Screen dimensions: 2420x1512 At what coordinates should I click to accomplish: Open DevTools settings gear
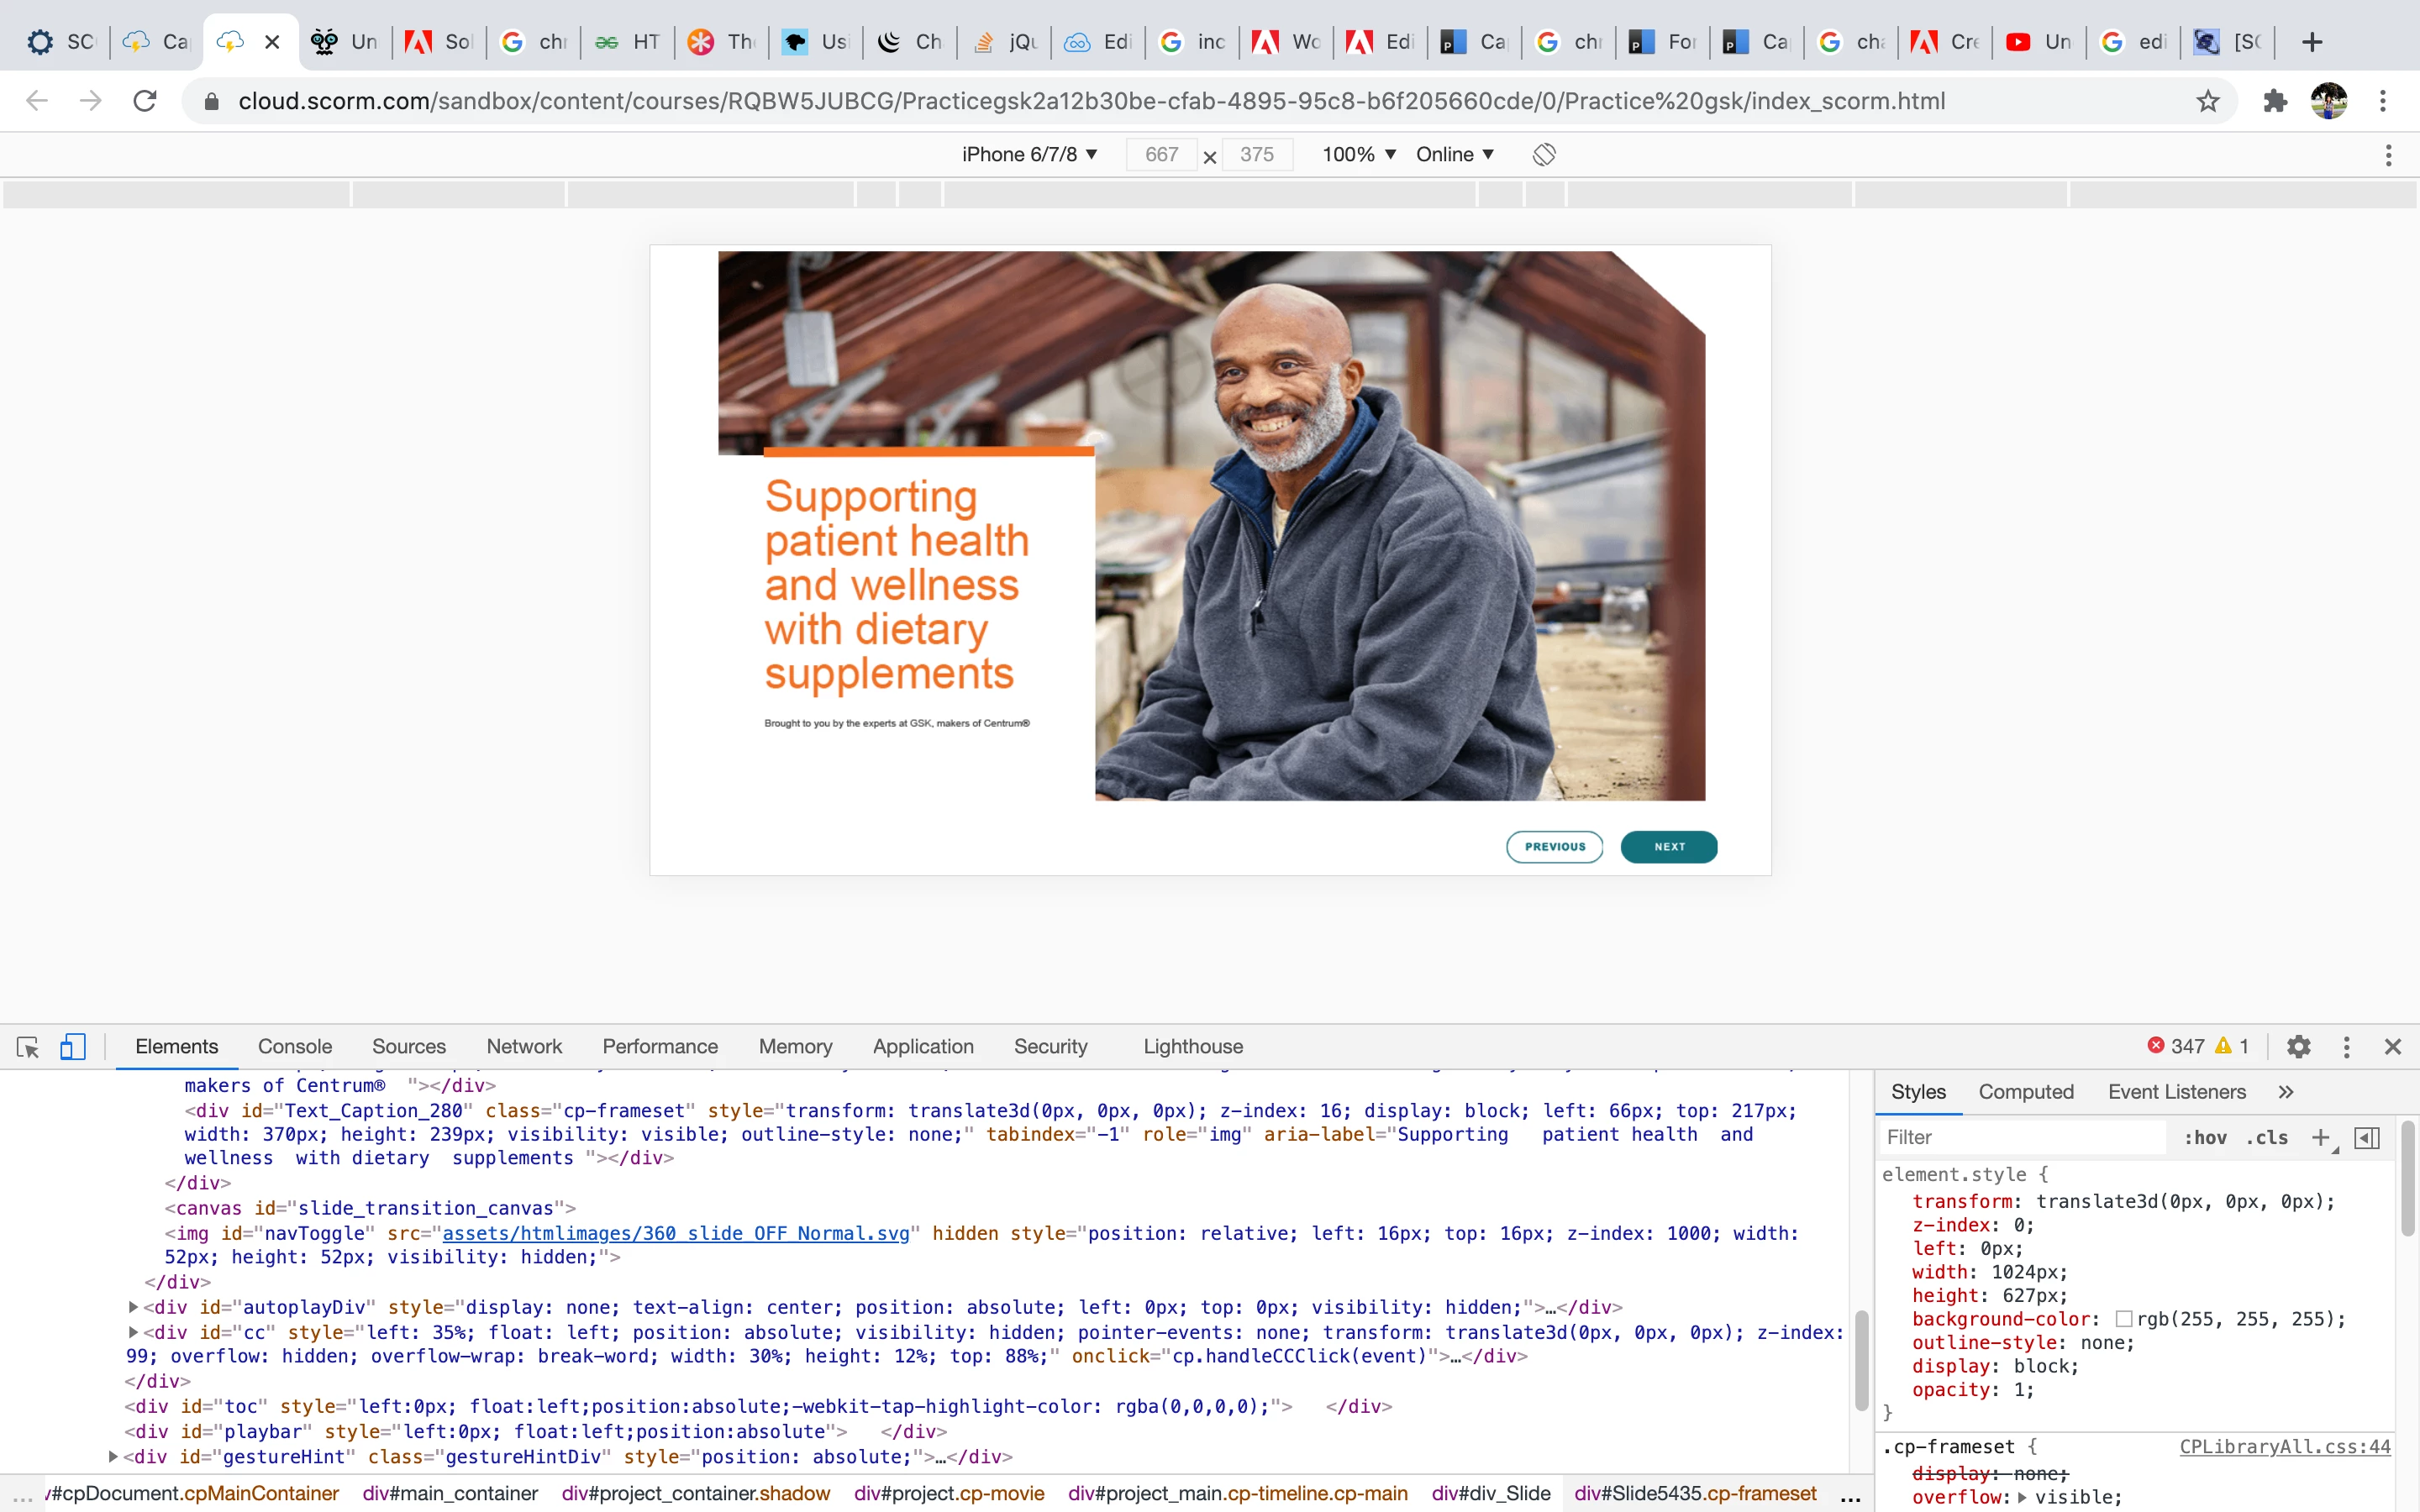tap(2298, 1047)
